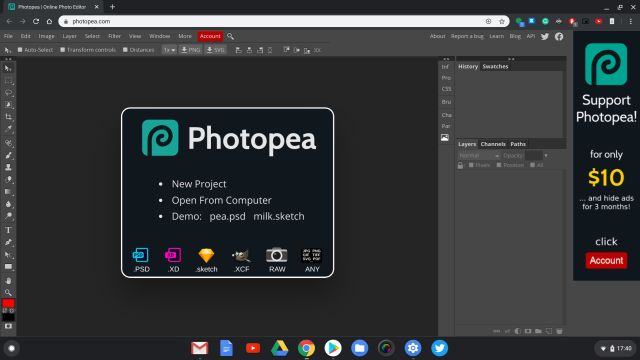Open the Files app from the shelf
This screenshot has width=640, height=360.
pyautogui.click(x=360, y=348)
